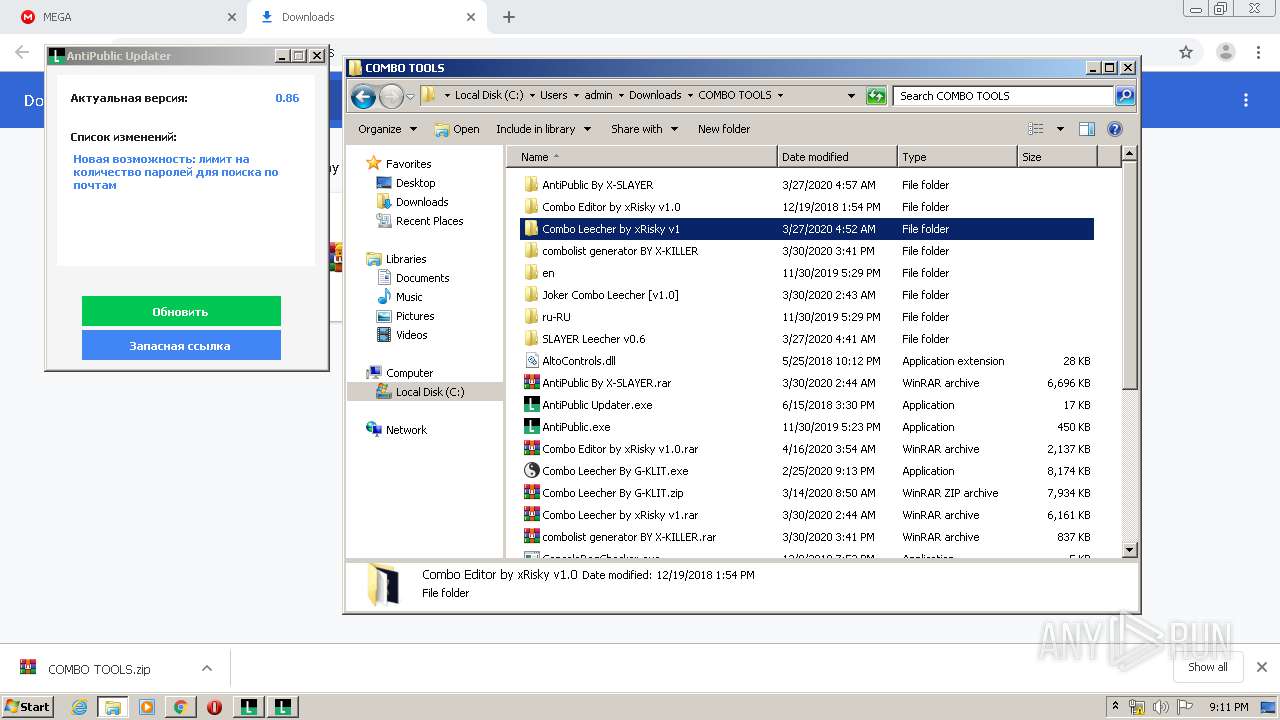Image resolution: width=1280 pixels, height=720 pixels.
Task: Sort by the Size column header
Action: [x=1057, y=157]
